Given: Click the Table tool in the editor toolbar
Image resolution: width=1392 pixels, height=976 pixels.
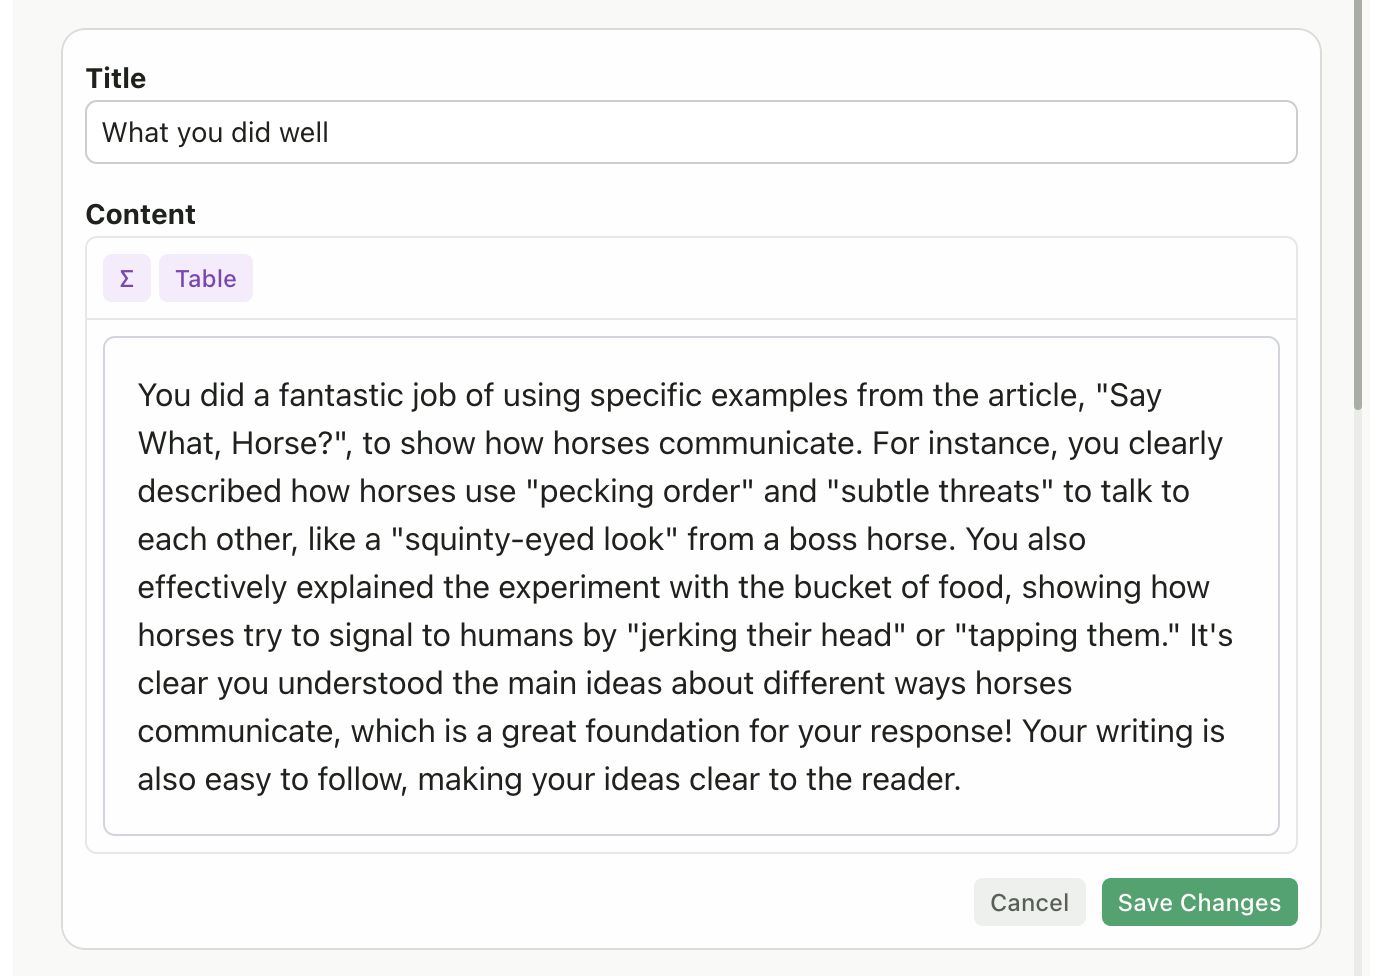Looking at the screenshot, I should 205,278.
